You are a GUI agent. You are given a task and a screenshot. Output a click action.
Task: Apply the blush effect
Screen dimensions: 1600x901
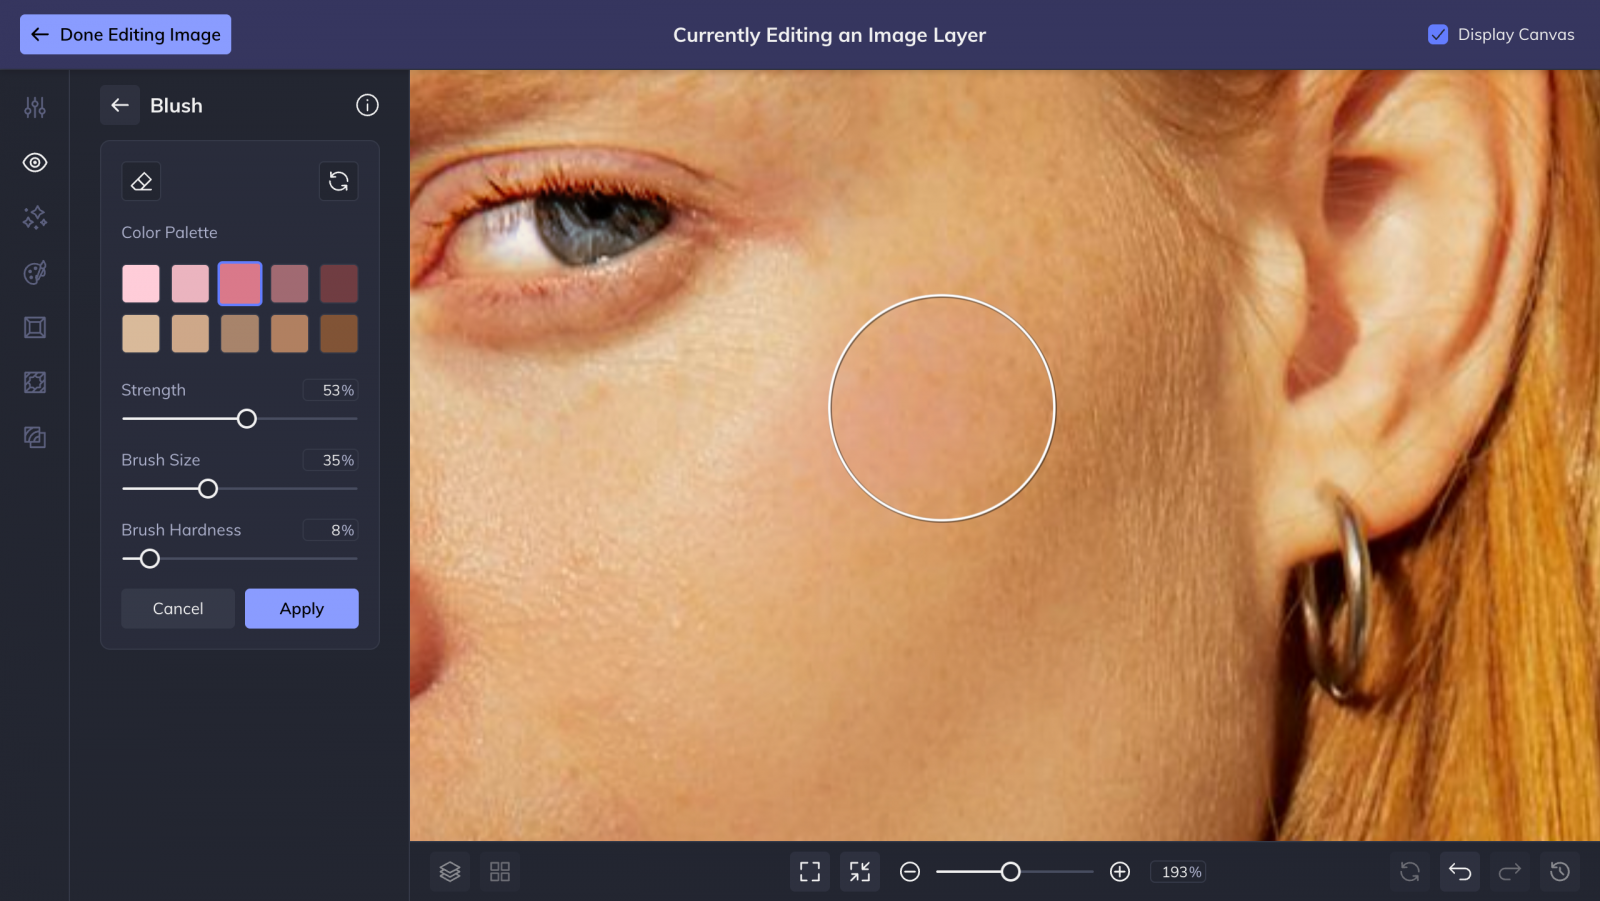point(301,608)
